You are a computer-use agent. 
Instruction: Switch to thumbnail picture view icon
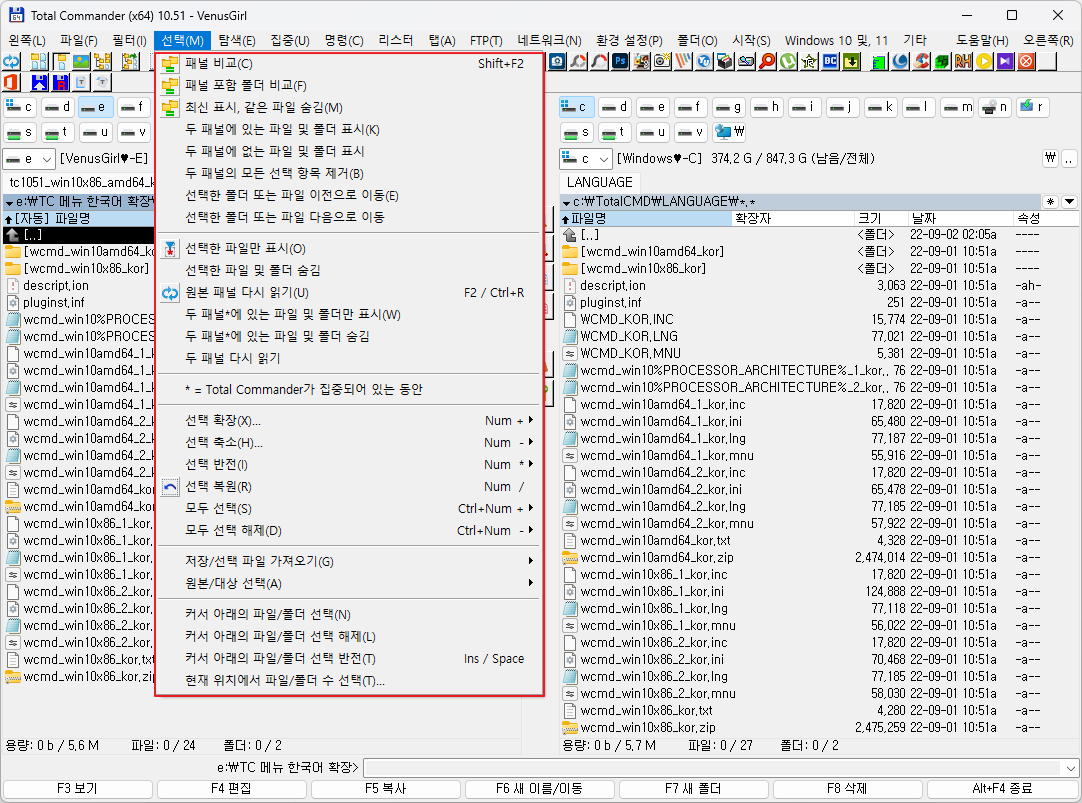click(x=81, y=61)
